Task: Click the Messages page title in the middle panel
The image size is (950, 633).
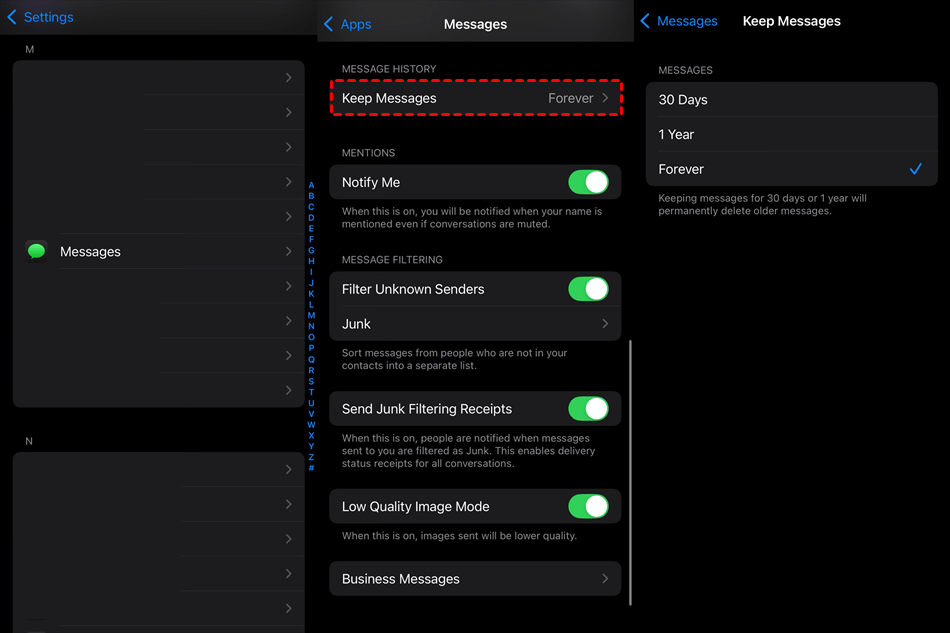Action: pos(476,24)
